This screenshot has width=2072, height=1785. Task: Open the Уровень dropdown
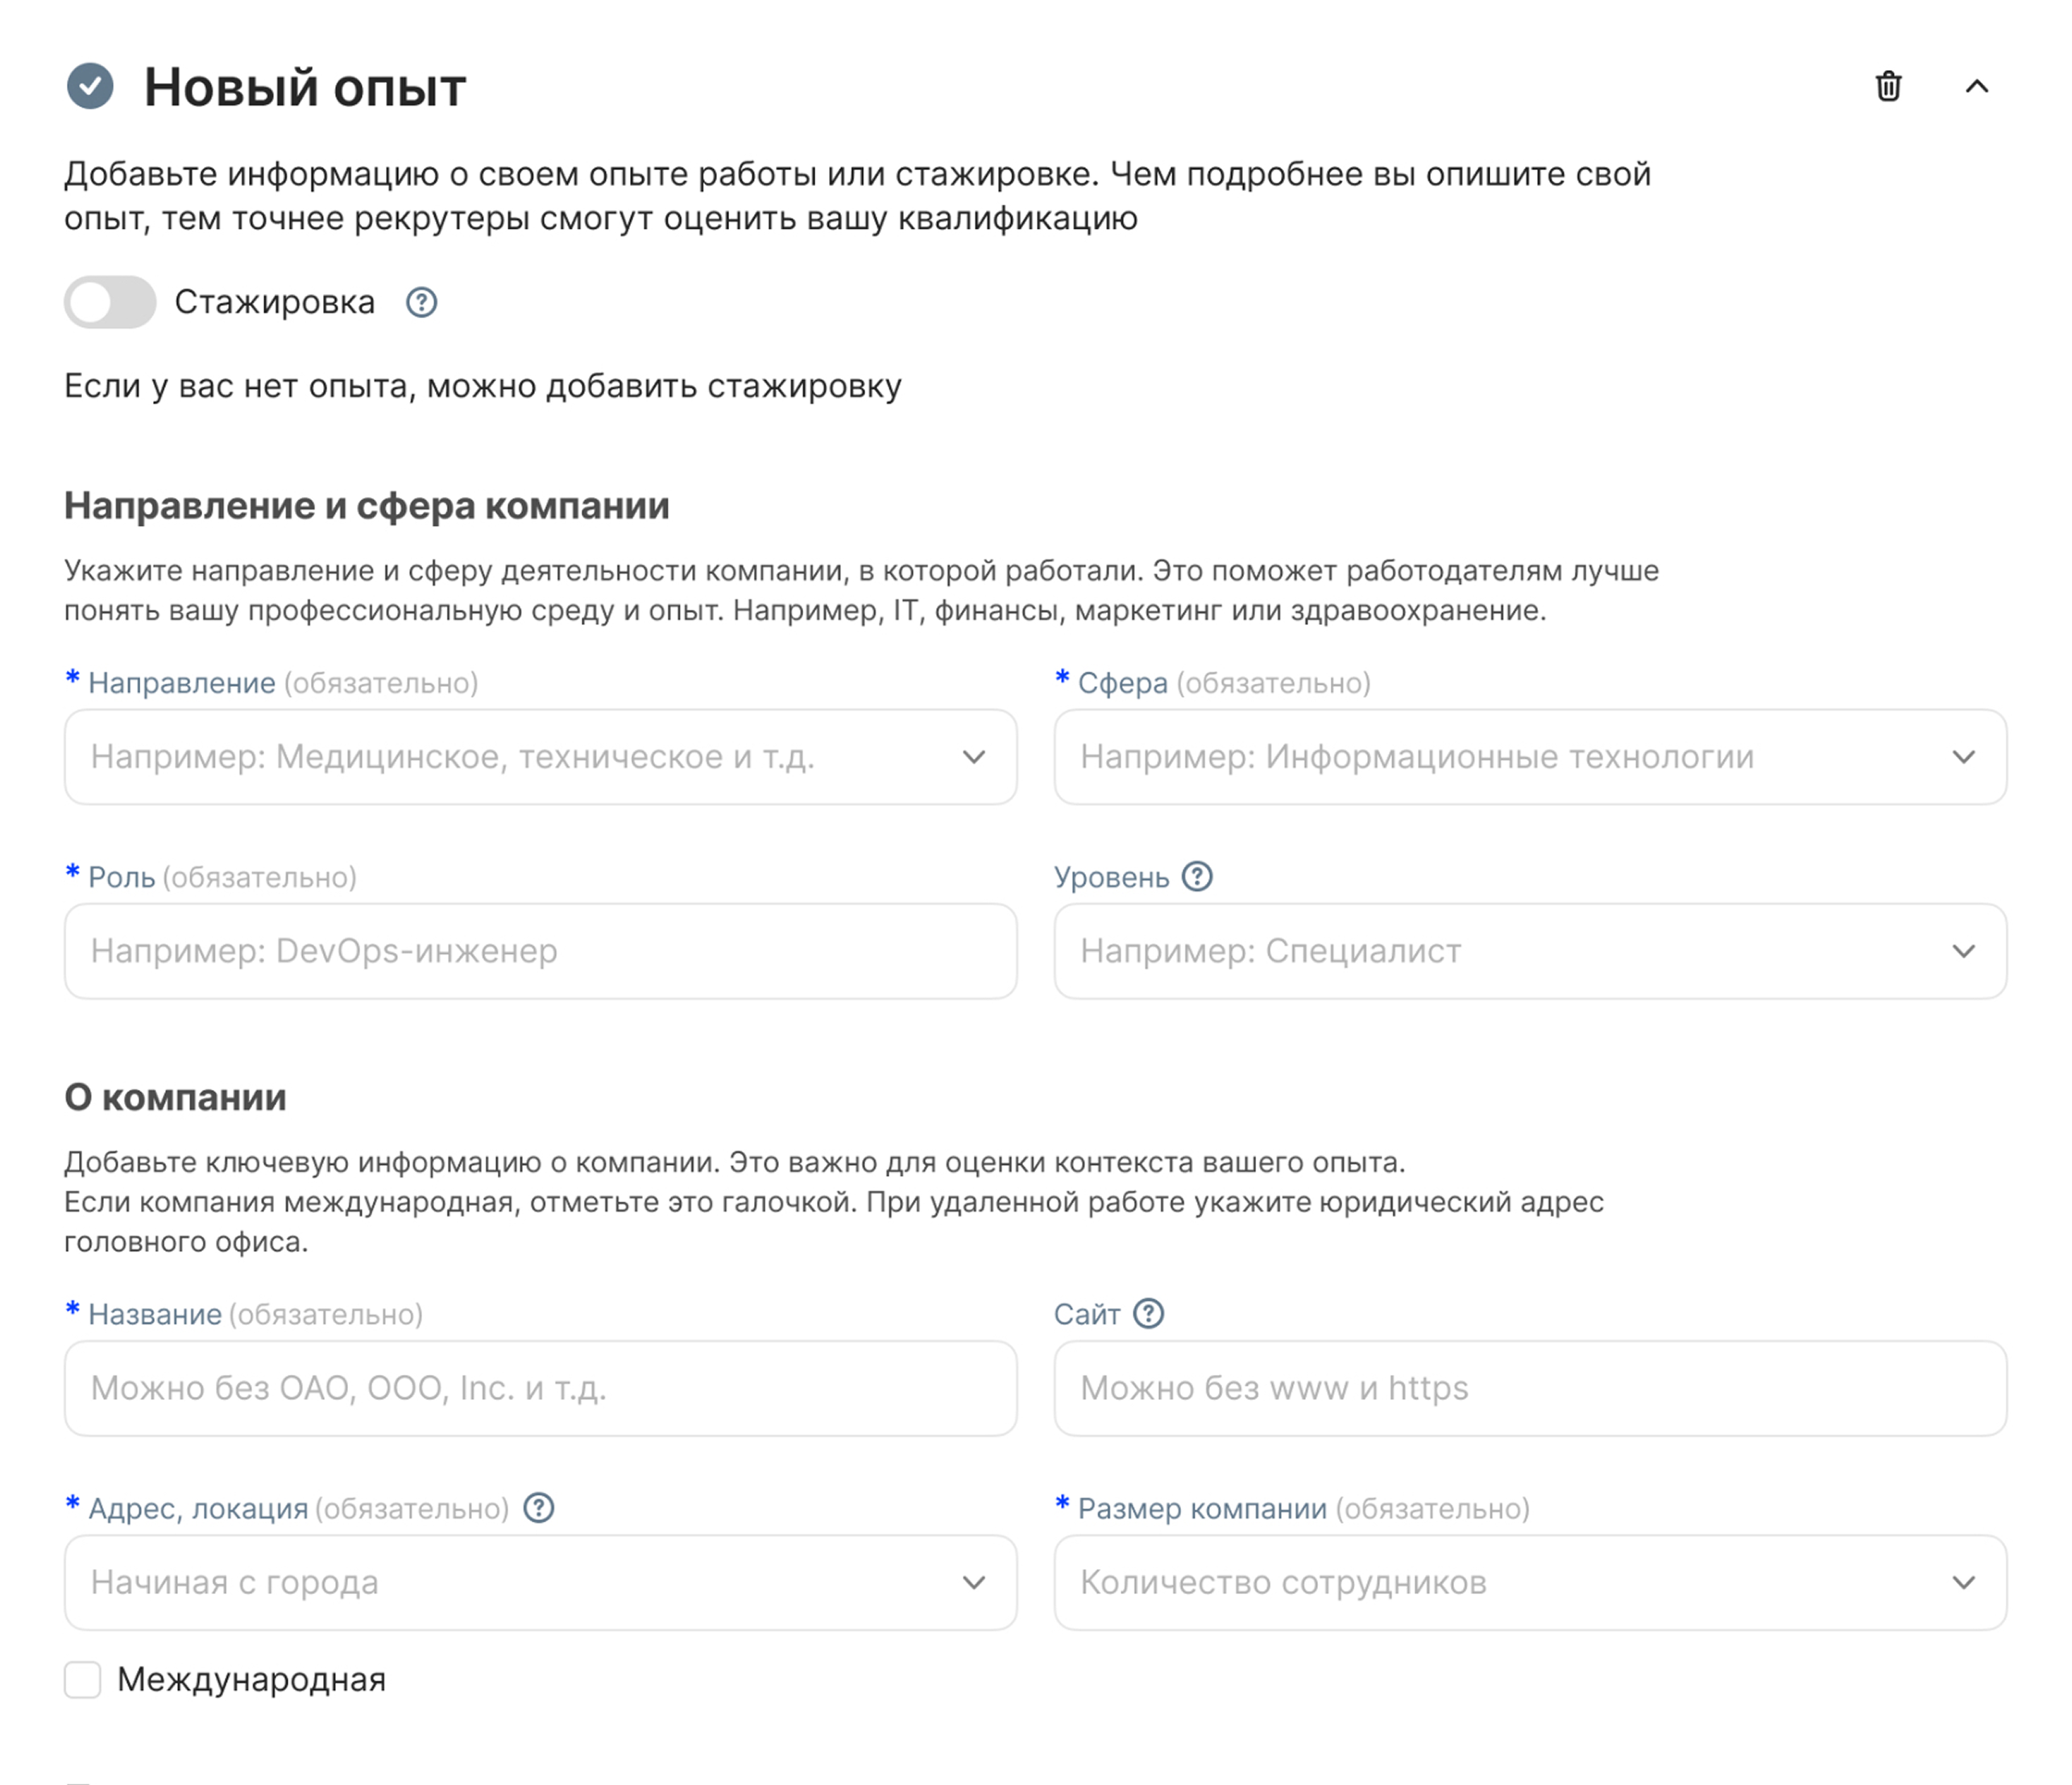[x=1529, y=951]
